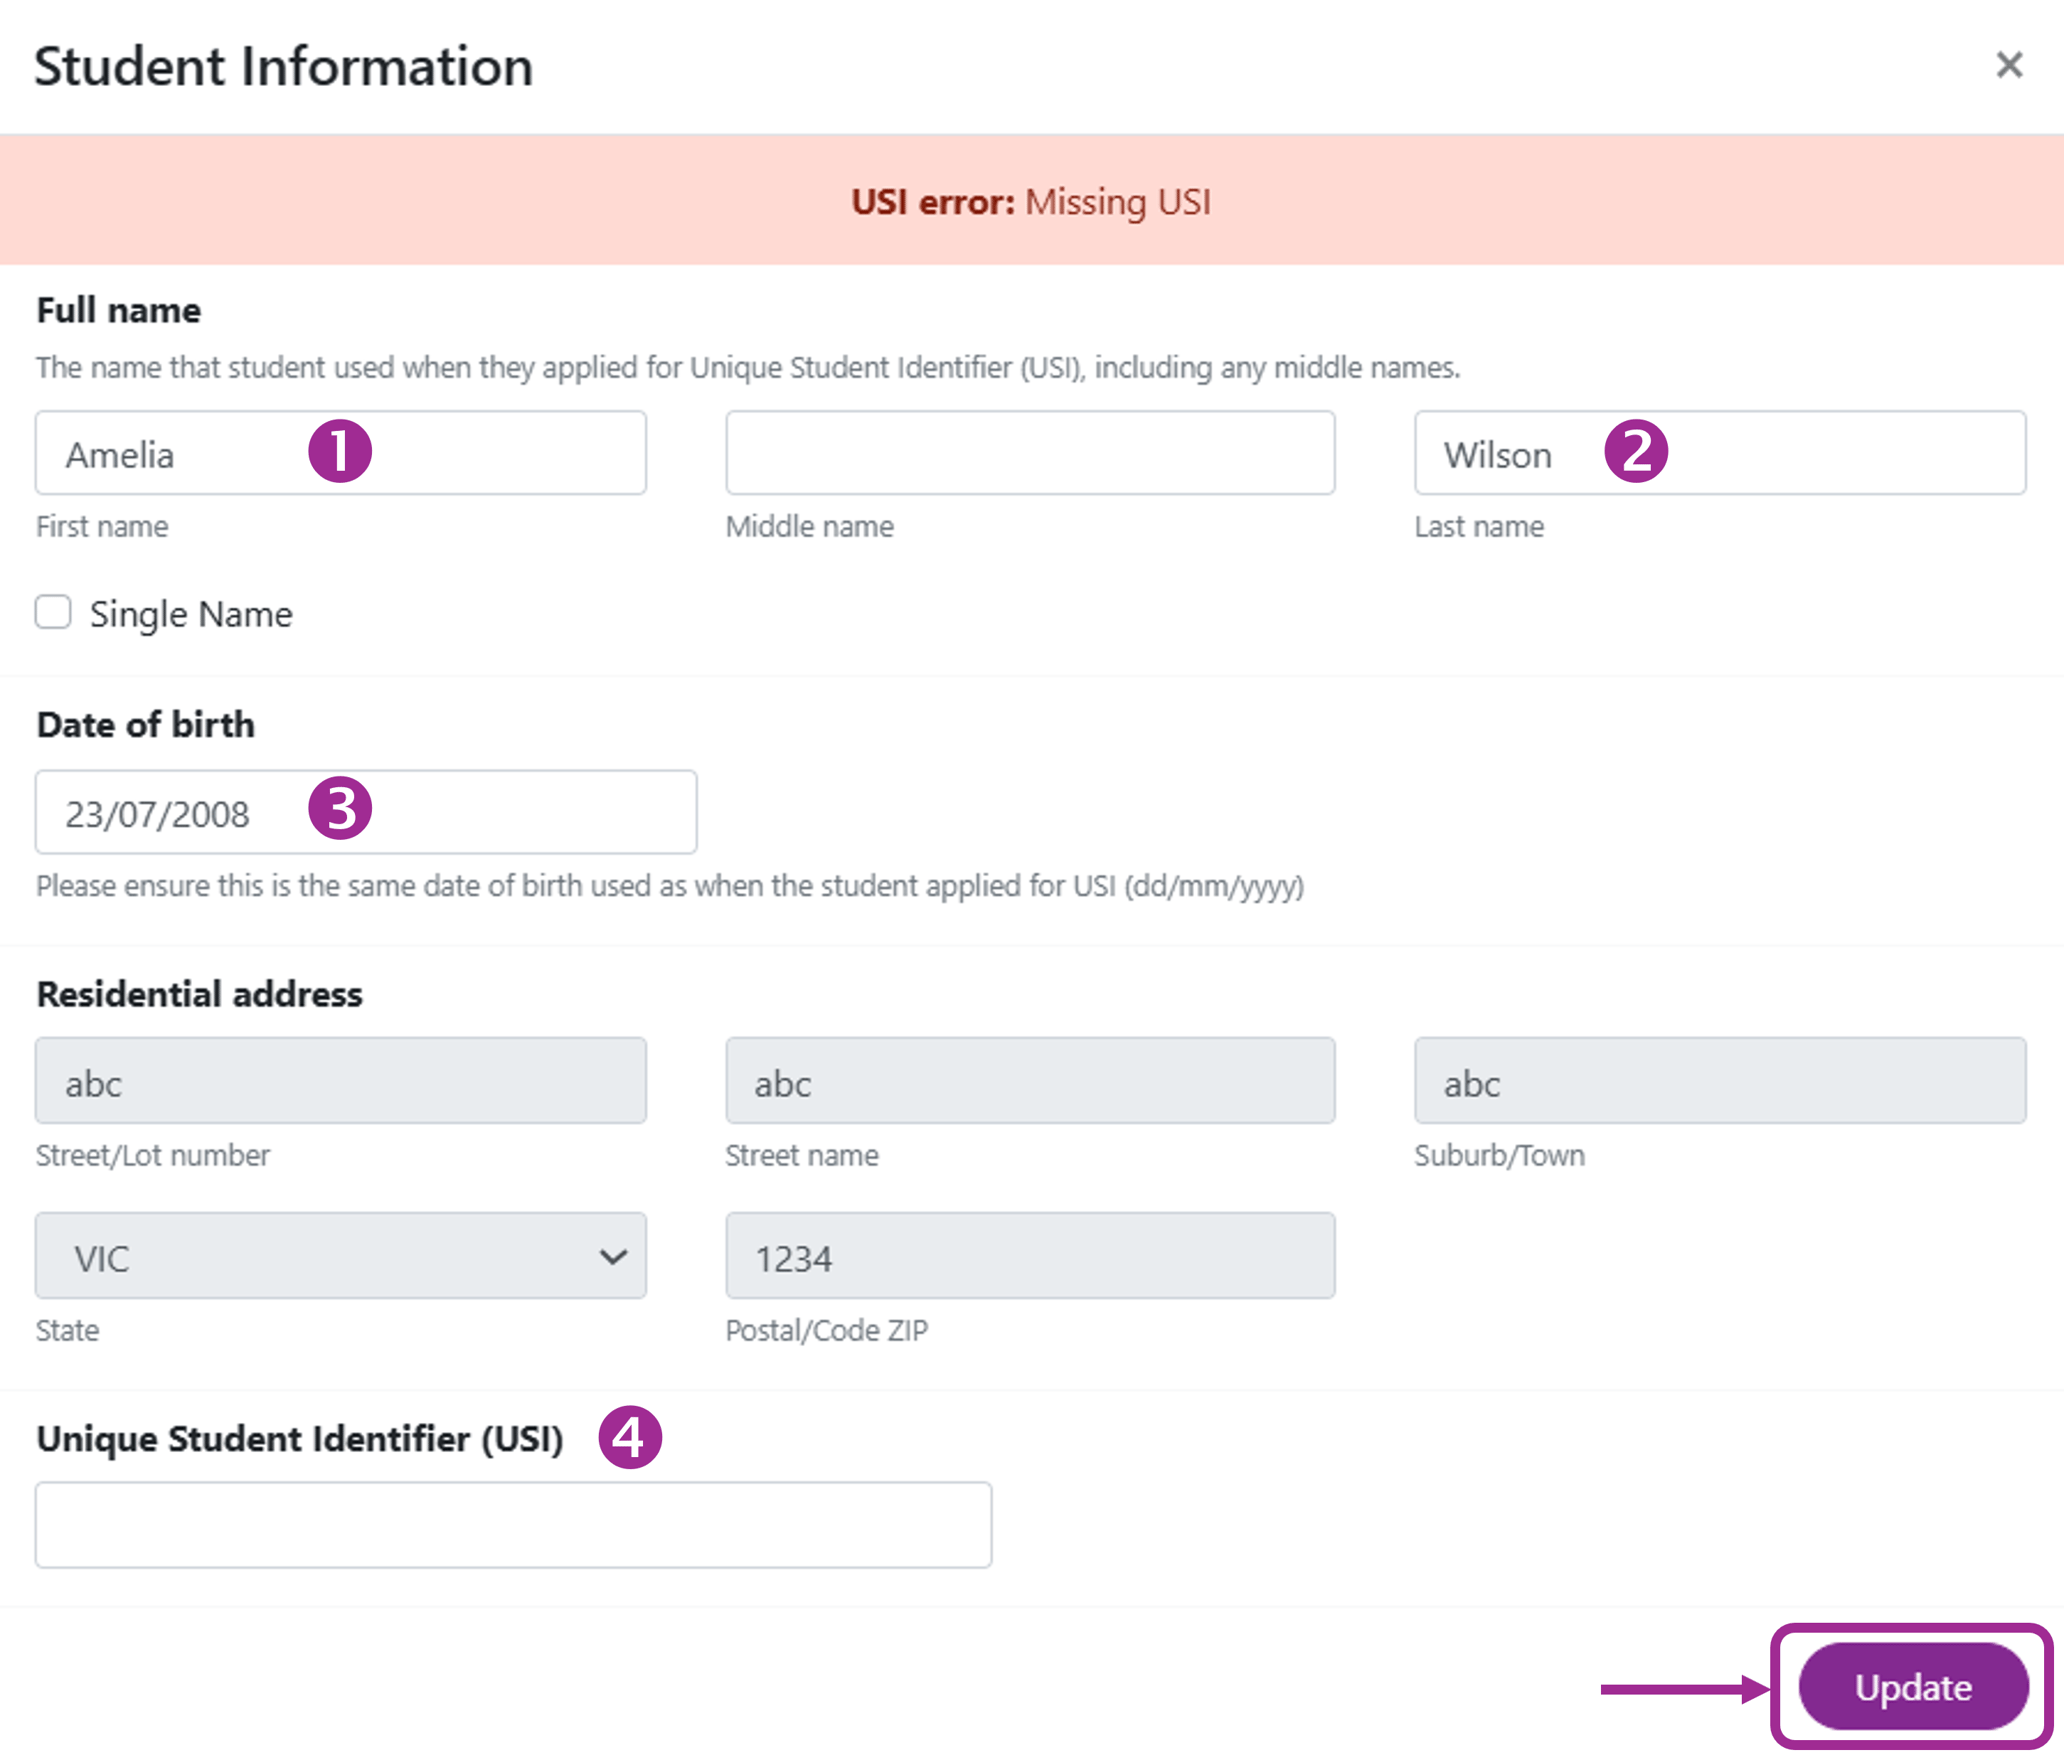Screen dimensions: 2064x1760
Task: Click the USI error Missing USI banner
Action: click(x=1031, y=200)
